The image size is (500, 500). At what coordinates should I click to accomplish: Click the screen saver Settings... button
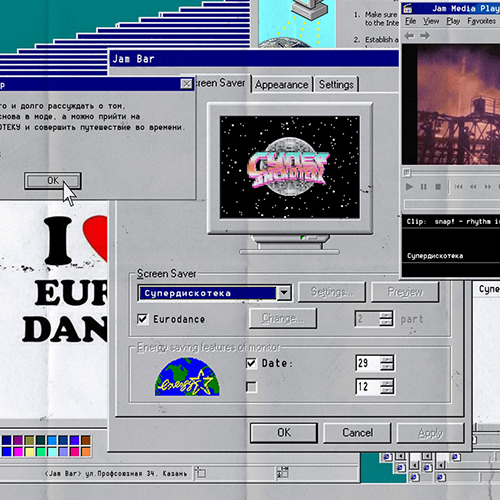pos(332,292)
